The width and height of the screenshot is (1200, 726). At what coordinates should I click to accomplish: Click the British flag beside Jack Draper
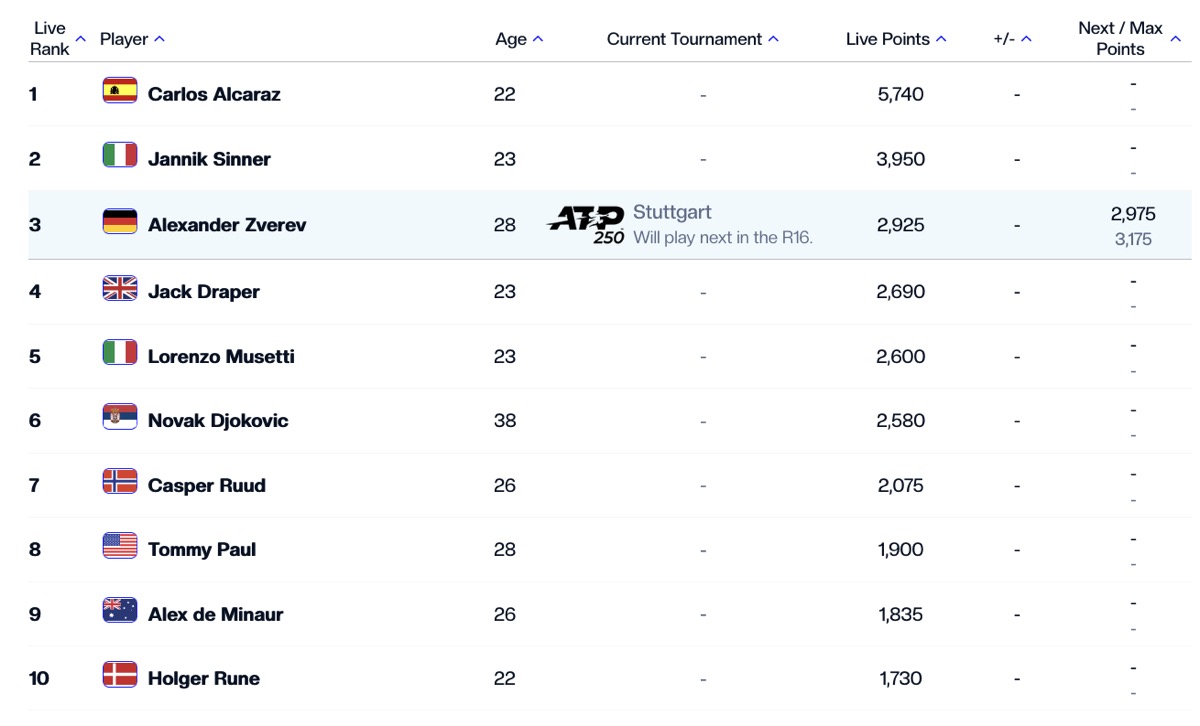120,289
